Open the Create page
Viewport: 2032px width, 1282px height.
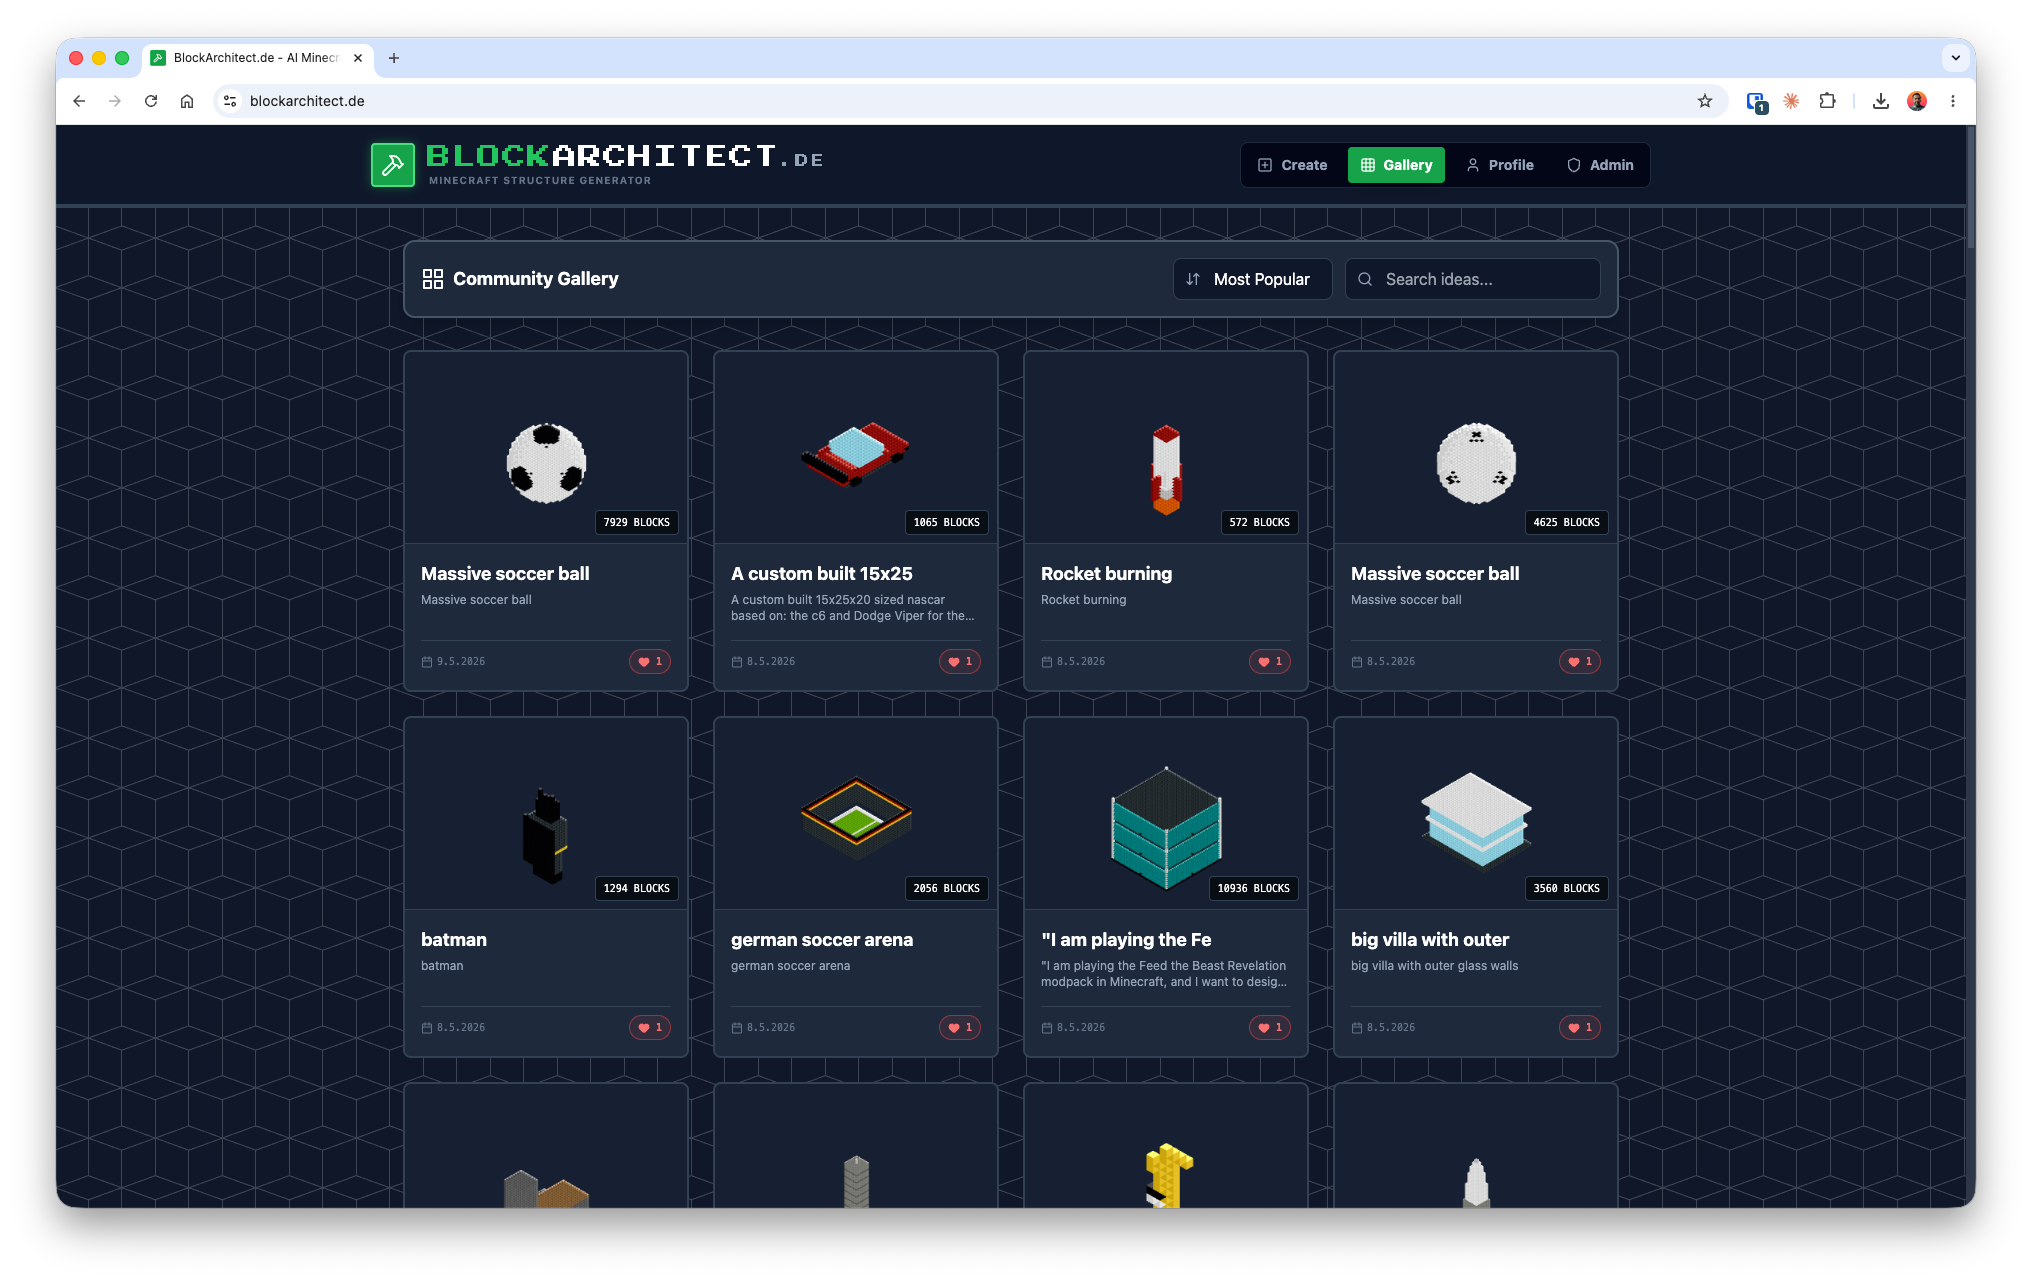(x=1293, y=165)
